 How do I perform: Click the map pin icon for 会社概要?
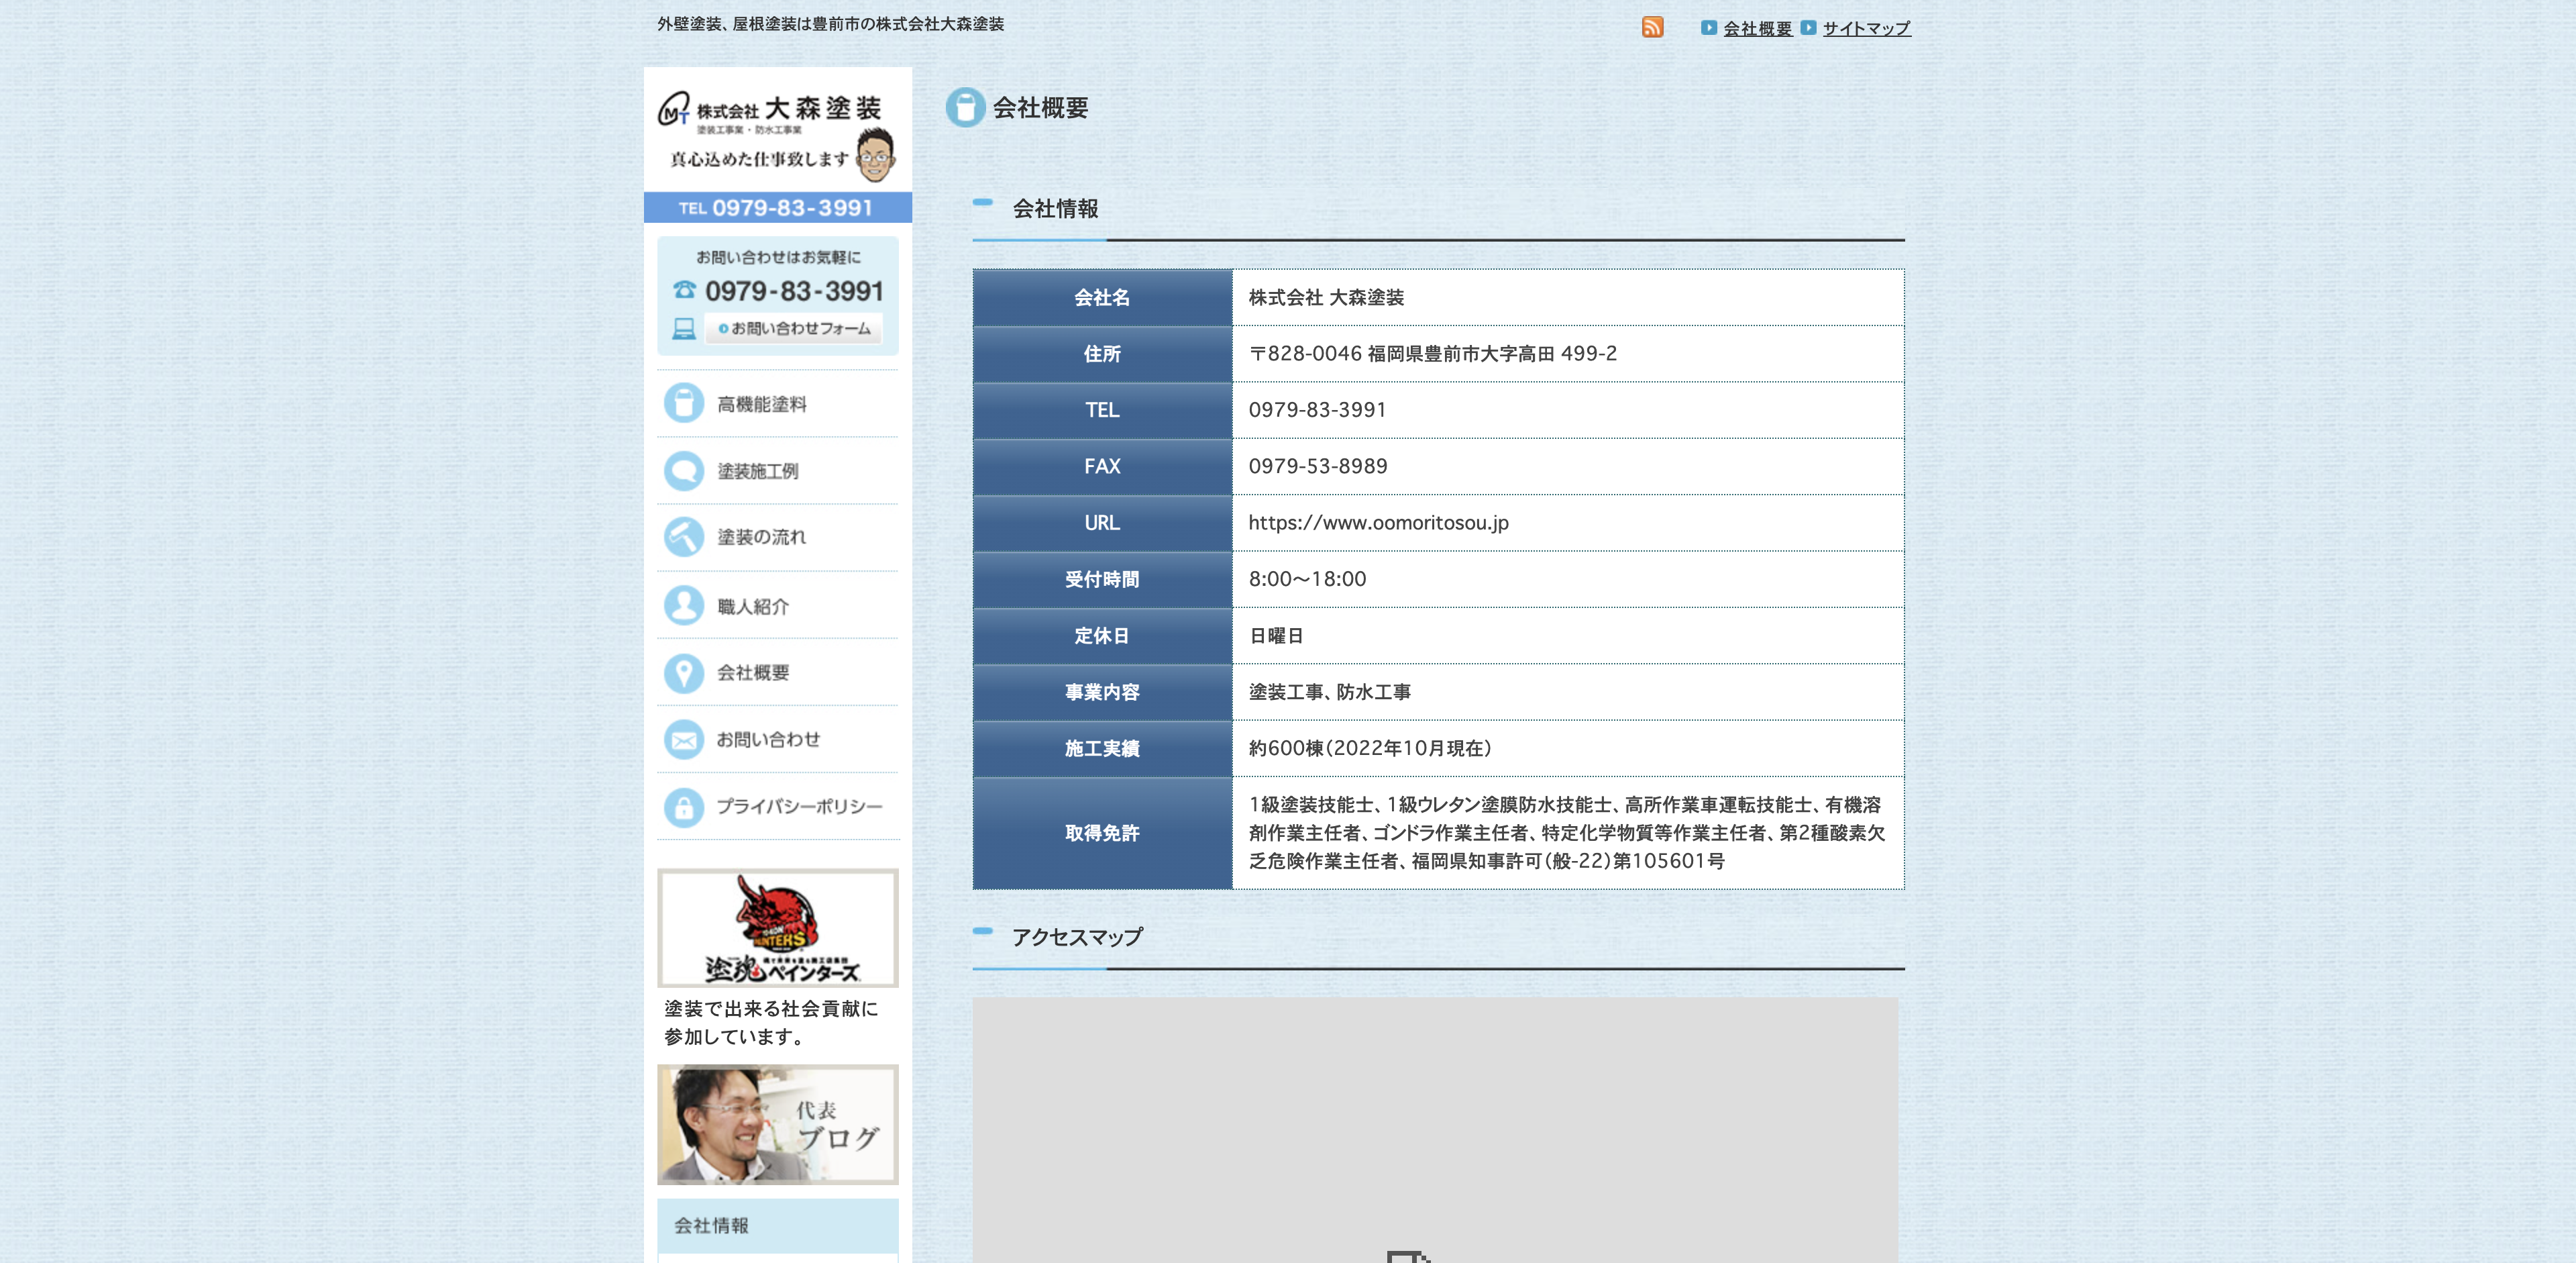(684, 673)
